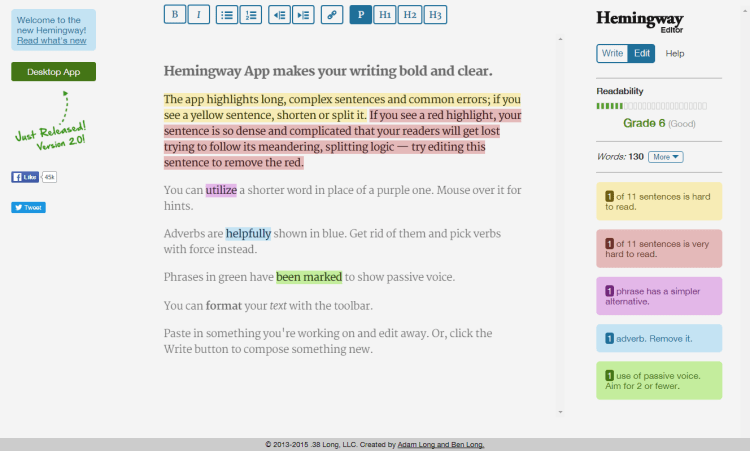Select the green passive voice card
Screen dimensions: 750x451
click(659, 381)
